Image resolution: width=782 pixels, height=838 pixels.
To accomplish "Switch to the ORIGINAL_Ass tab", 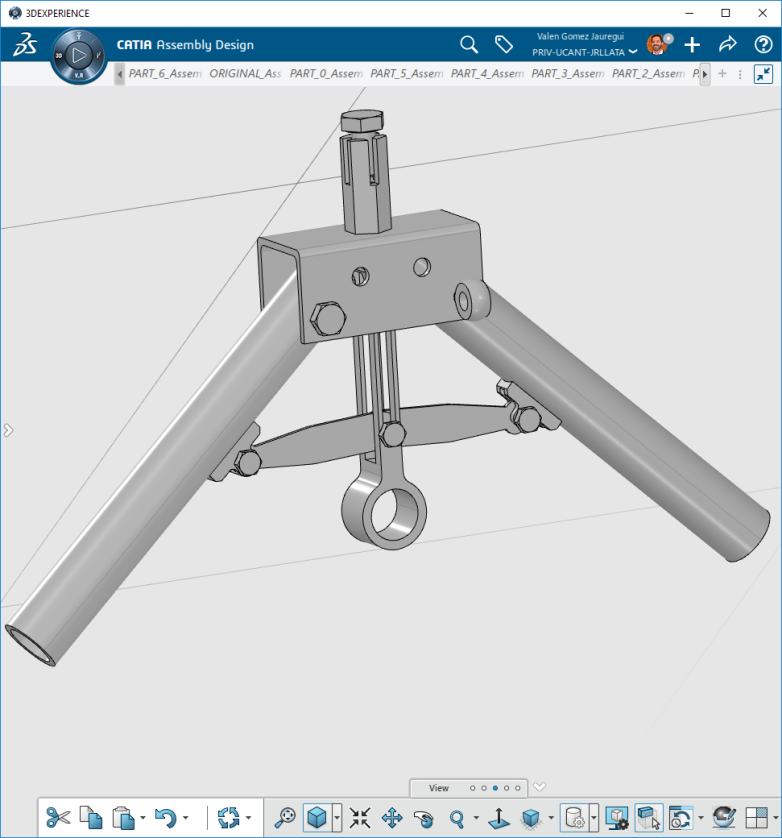I will (x=245, y=74).
